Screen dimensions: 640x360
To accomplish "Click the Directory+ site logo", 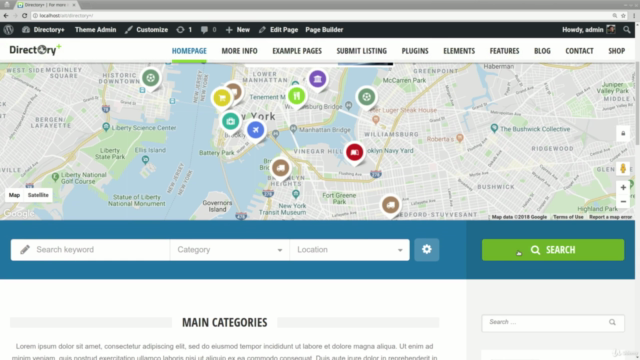I will click(x=35, y=50).
